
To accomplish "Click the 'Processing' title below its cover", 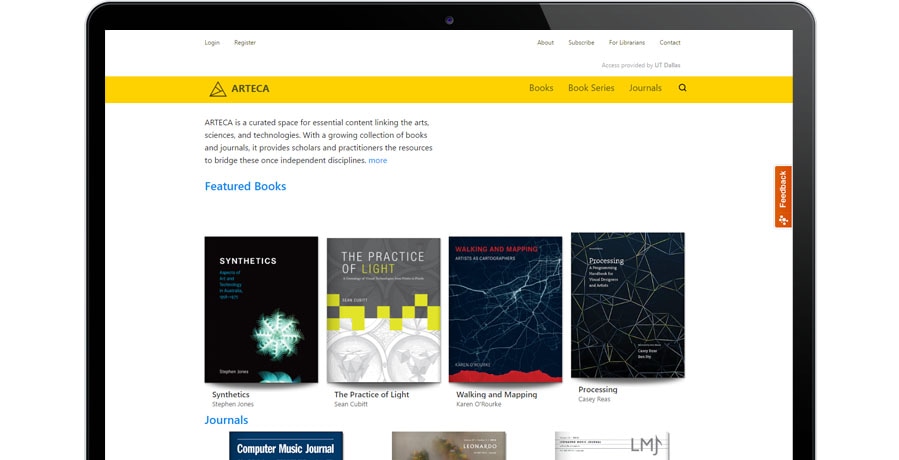I will [597, 389].
